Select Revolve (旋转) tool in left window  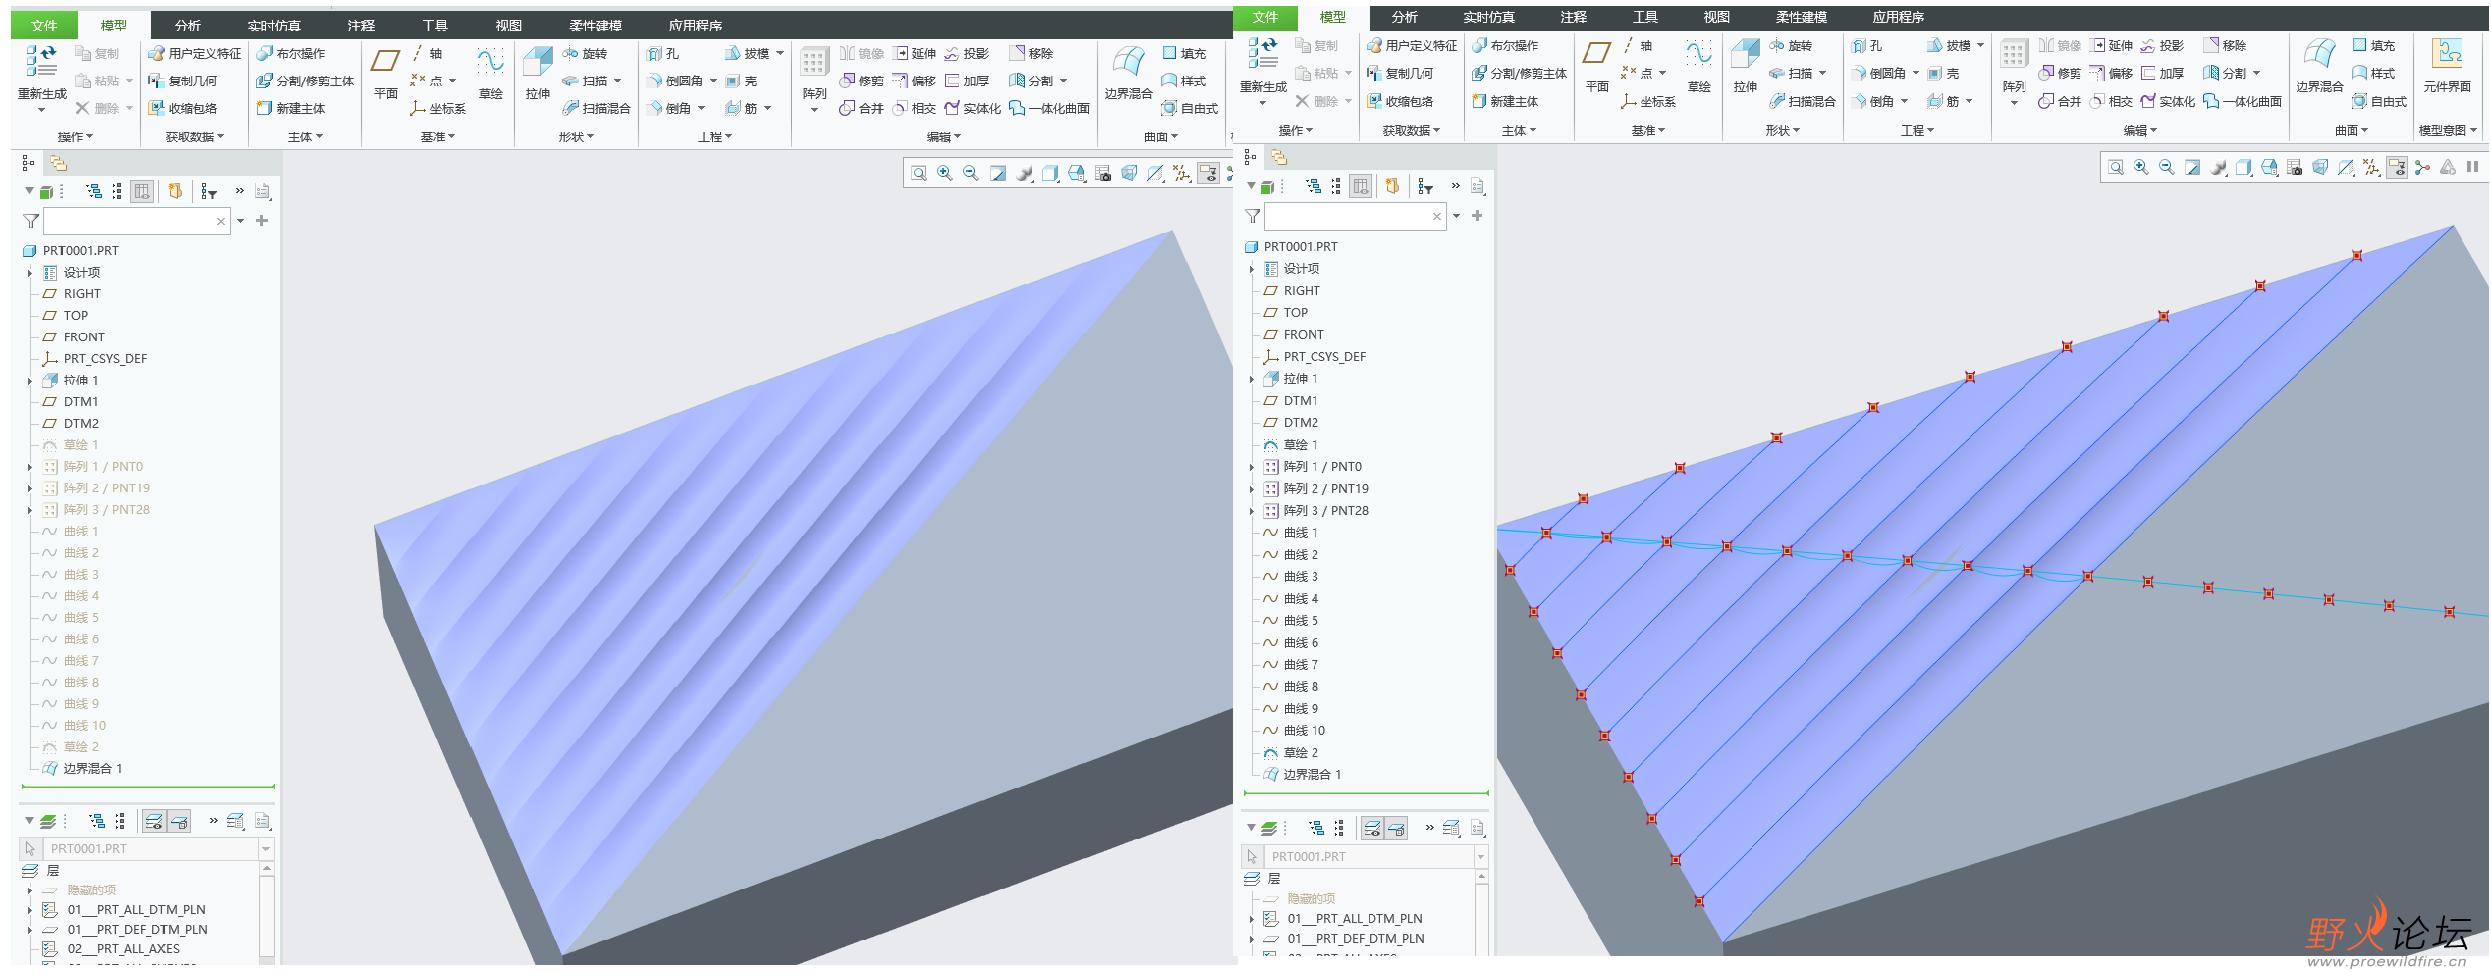click(585, 53)
